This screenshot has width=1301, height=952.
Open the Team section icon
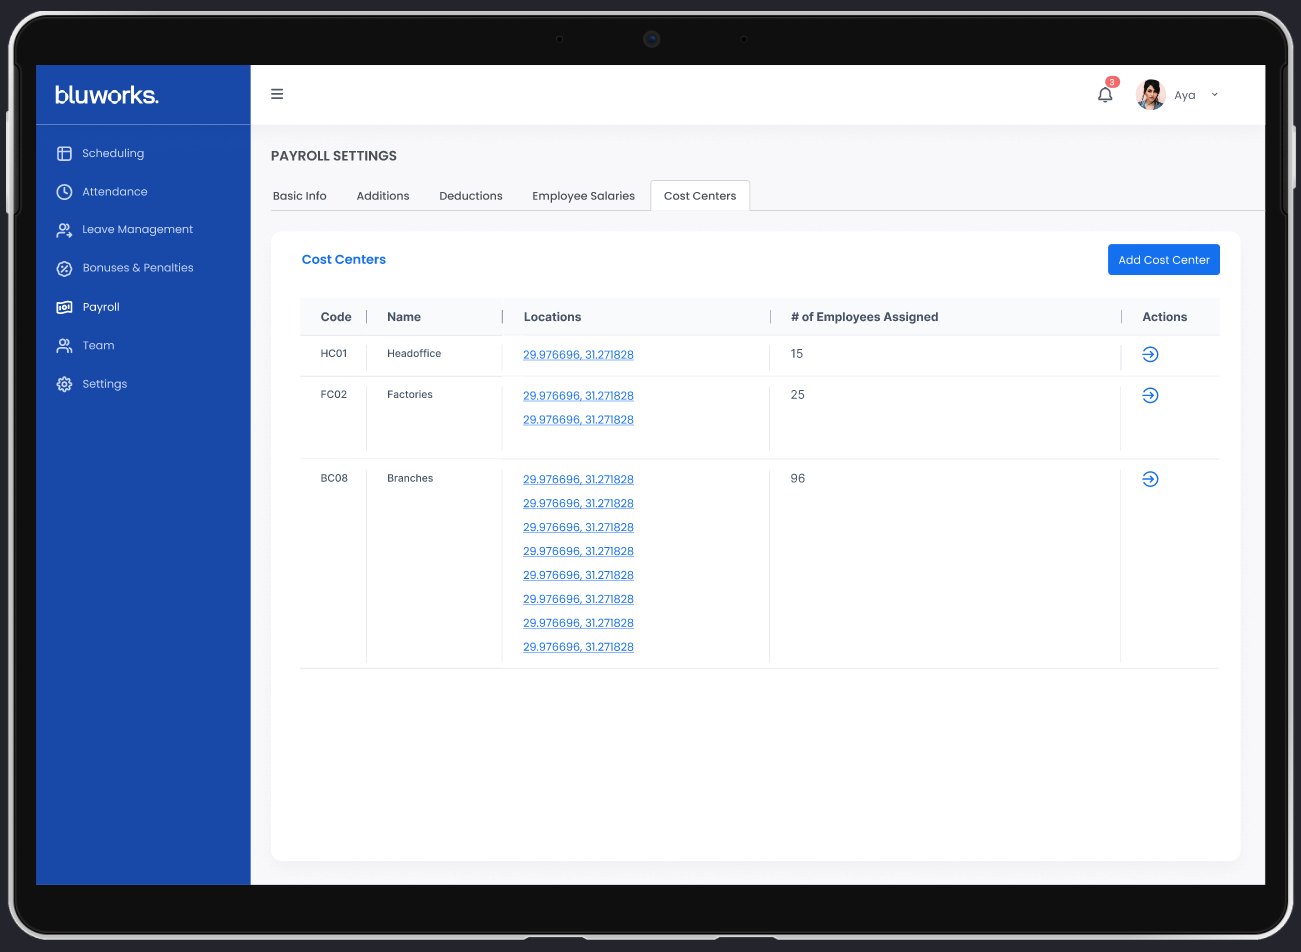click(64, 346)
